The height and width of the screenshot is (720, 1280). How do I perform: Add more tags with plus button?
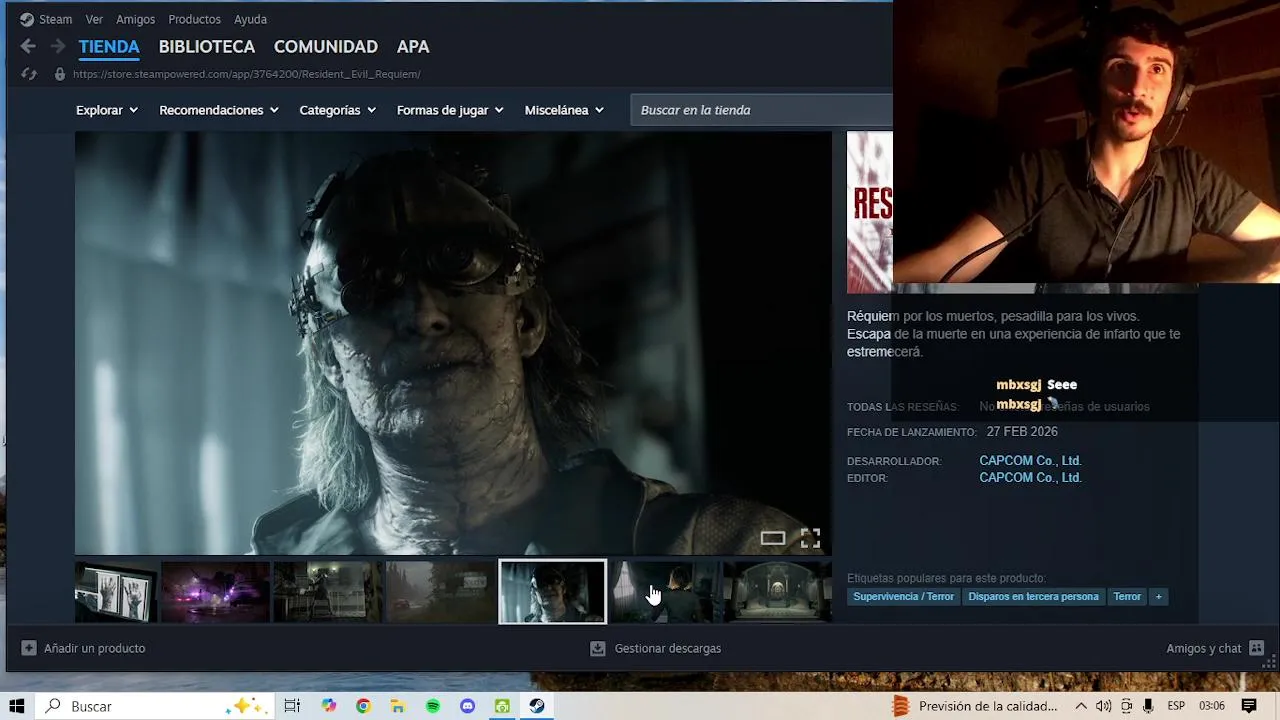point(1159,597)
